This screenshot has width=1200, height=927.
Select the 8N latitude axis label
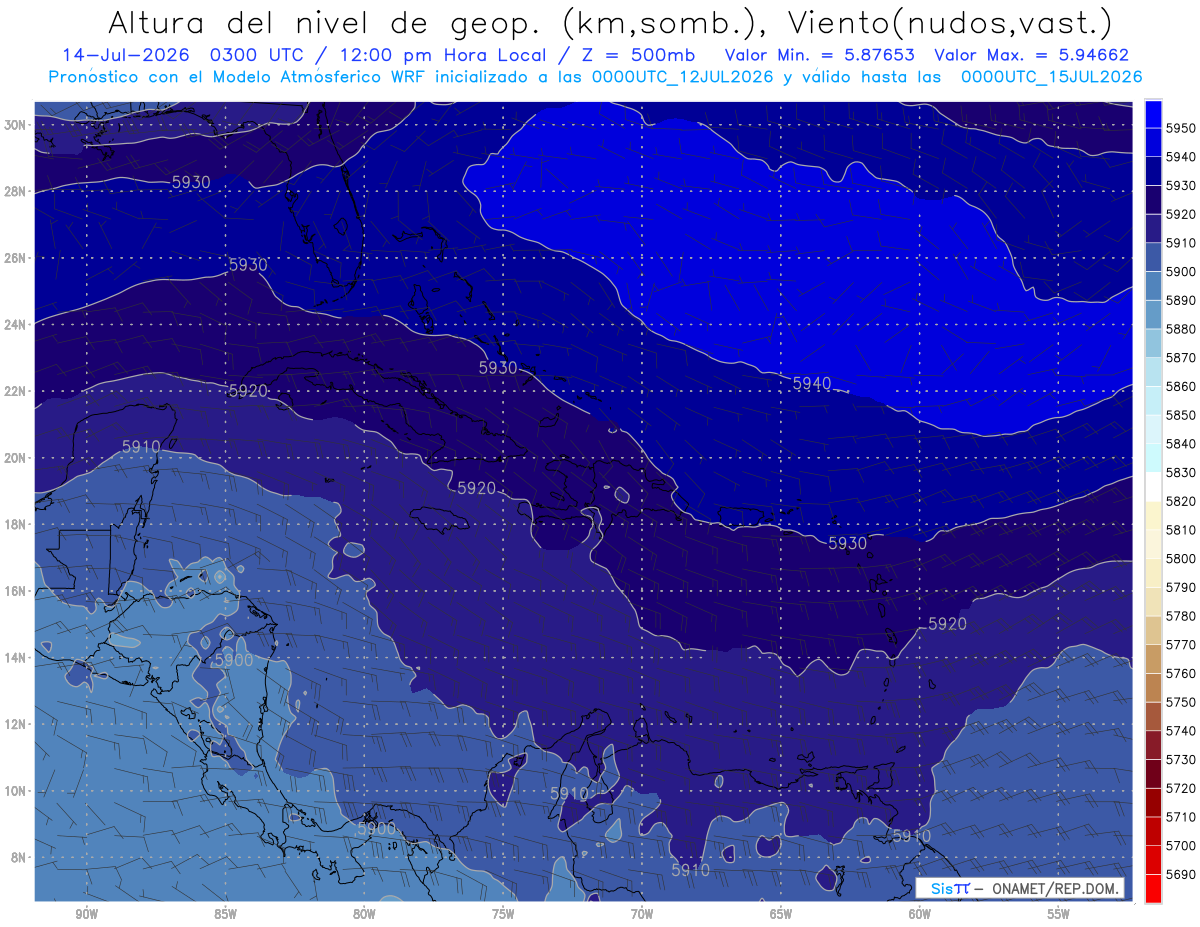[x=18, y=858]
